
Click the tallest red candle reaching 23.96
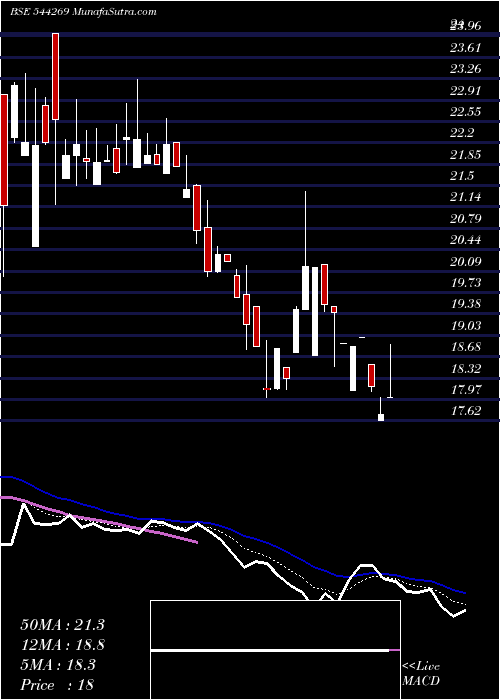click(55, 76)
